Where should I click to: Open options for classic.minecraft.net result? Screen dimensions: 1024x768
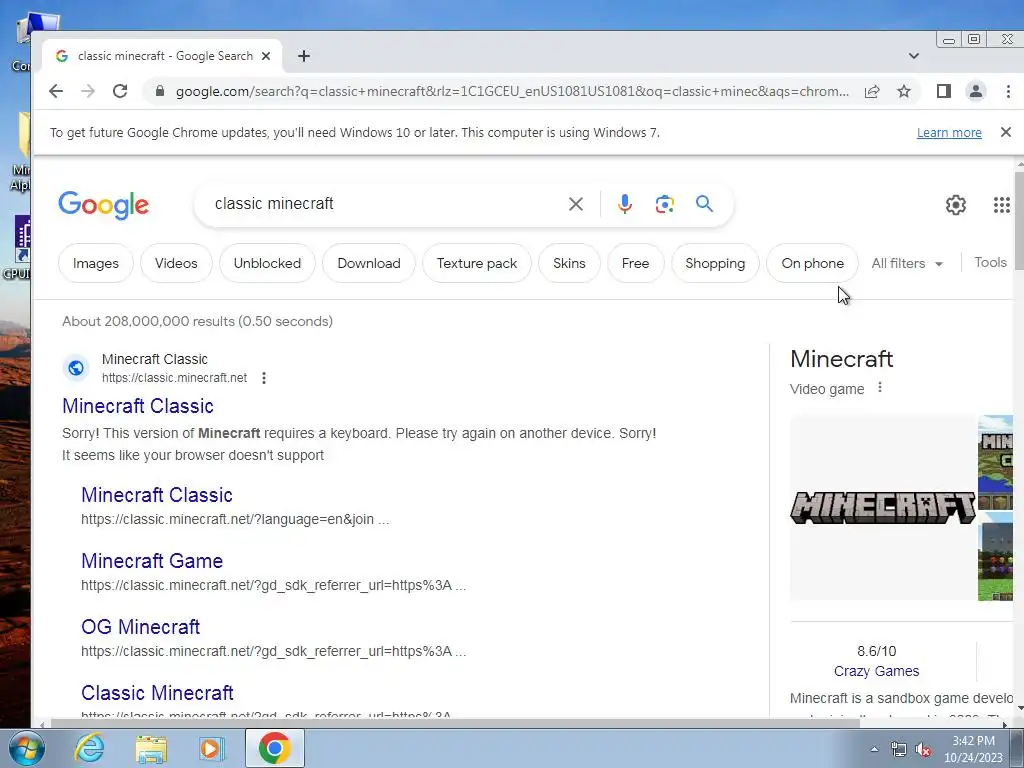(x=264, y=378)
